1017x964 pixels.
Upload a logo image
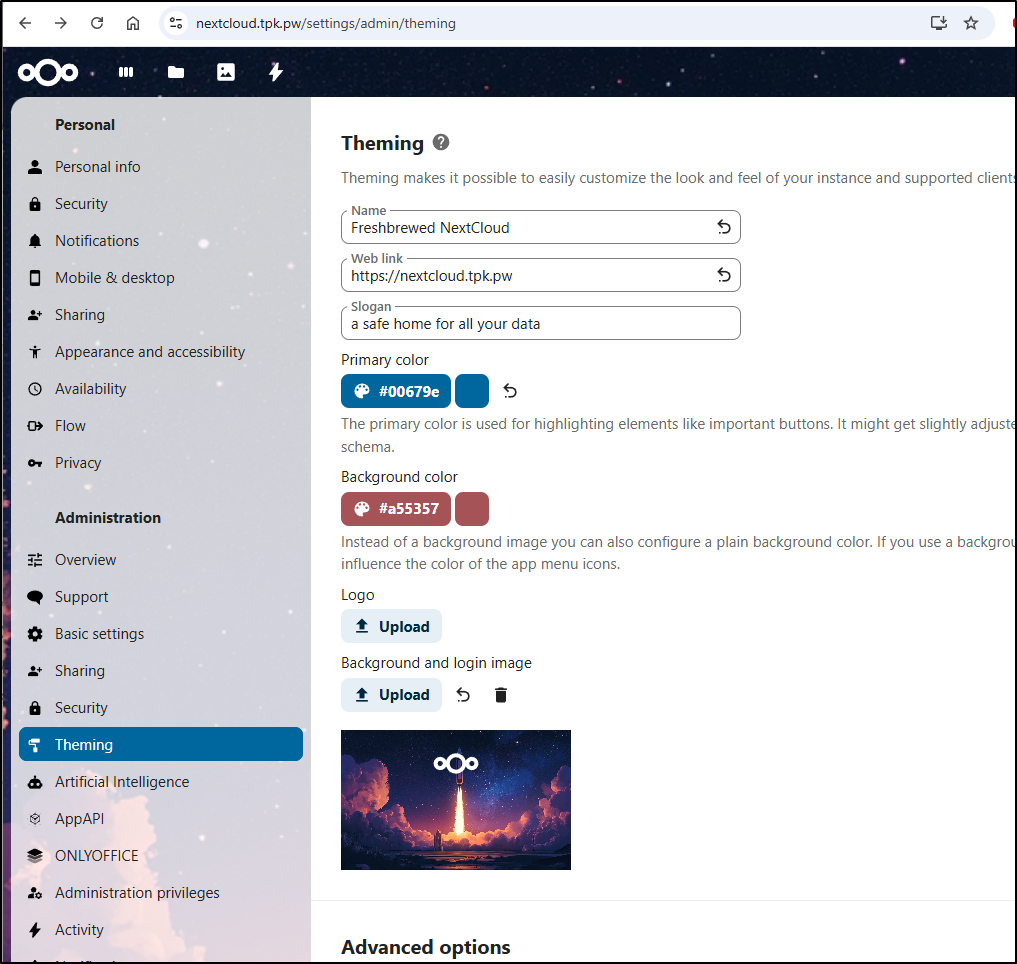[x=391, y=626]
